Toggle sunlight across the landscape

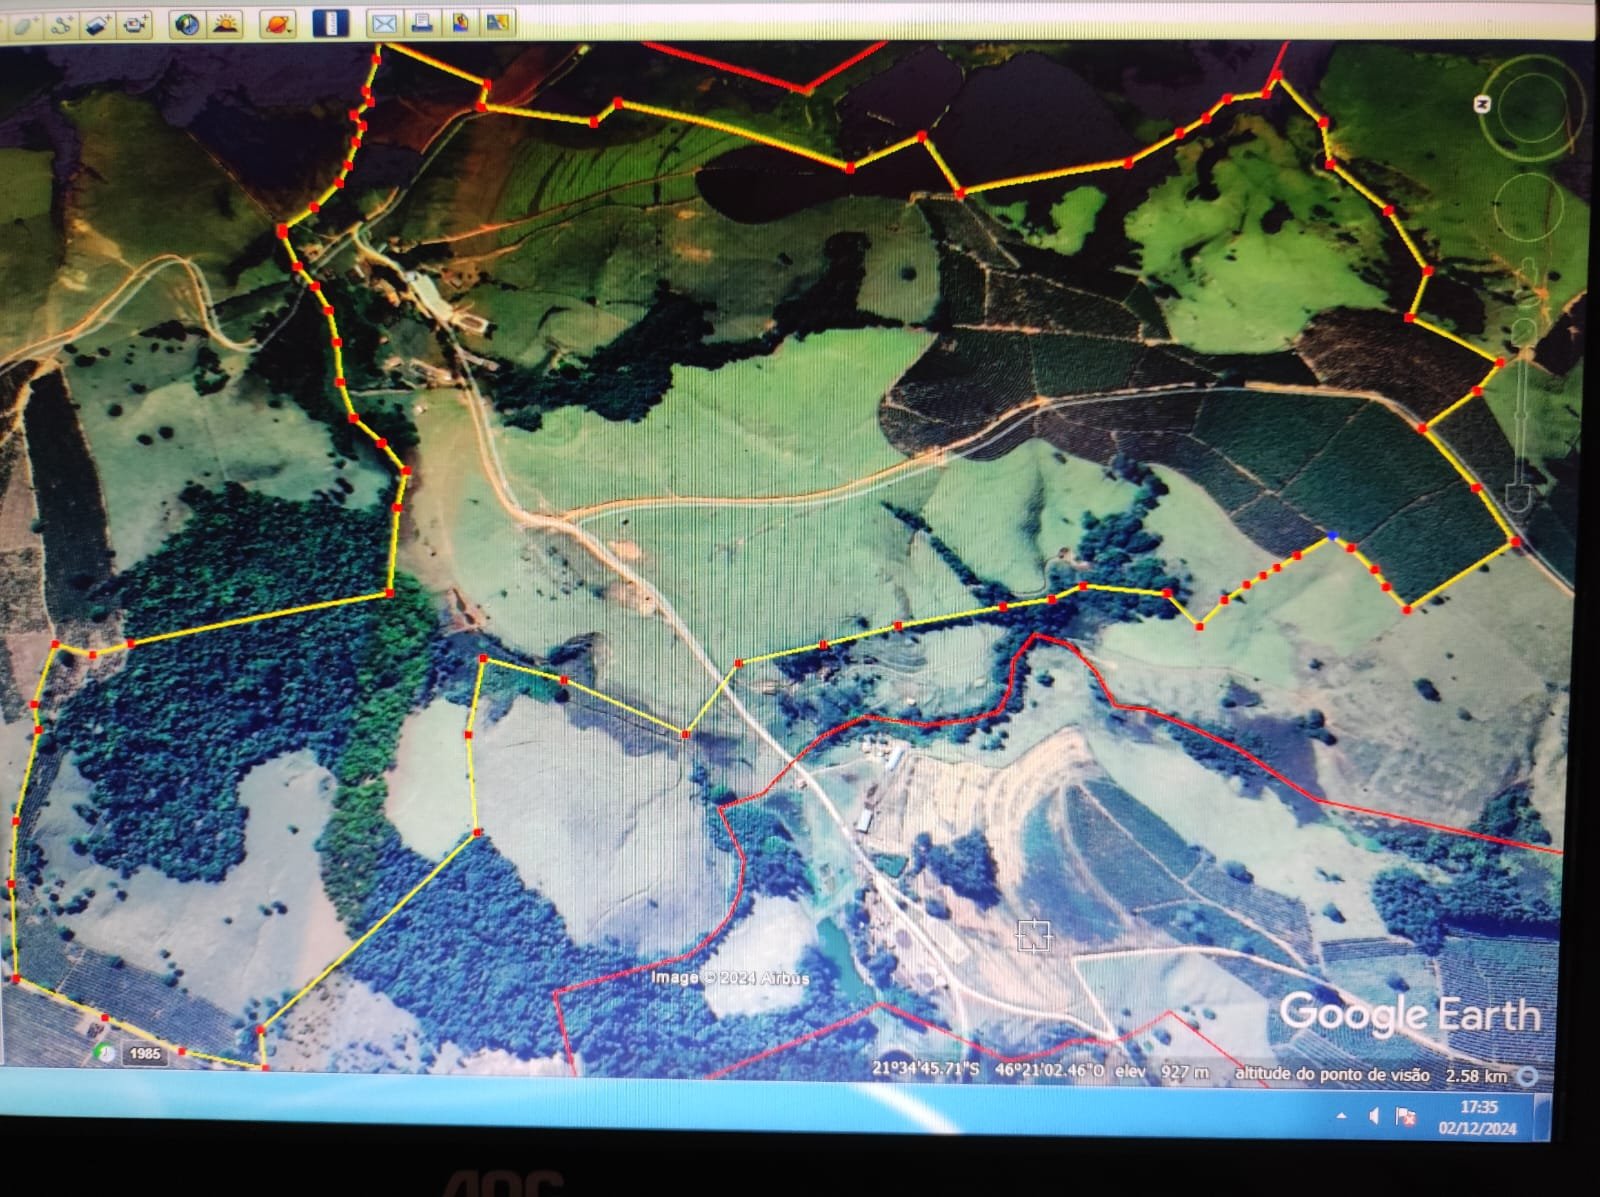225,24
